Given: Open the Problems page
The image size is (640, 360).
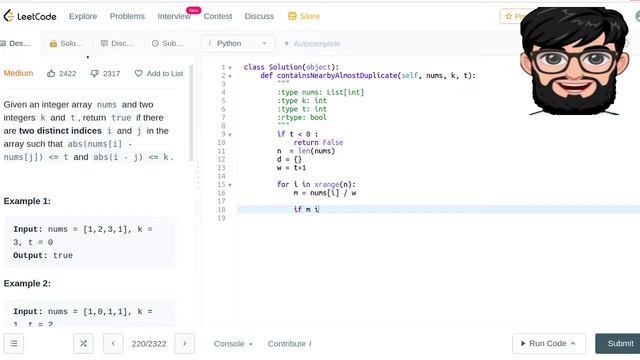Looking at the screenshot, I should point(127,16).
